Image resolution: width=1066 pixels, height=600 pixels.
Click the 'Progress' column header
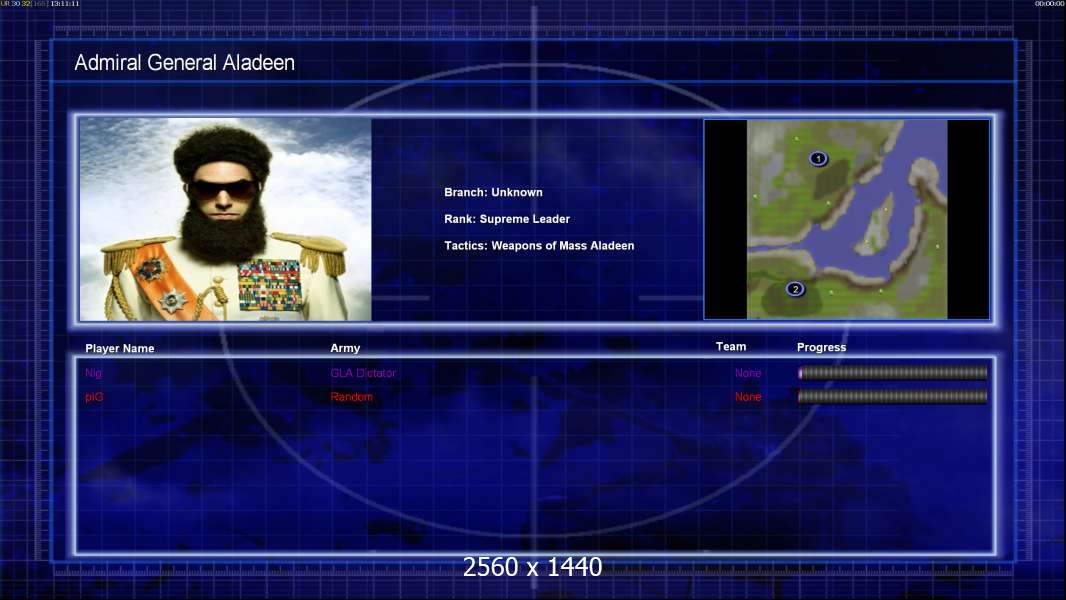(x=821, y=347)
